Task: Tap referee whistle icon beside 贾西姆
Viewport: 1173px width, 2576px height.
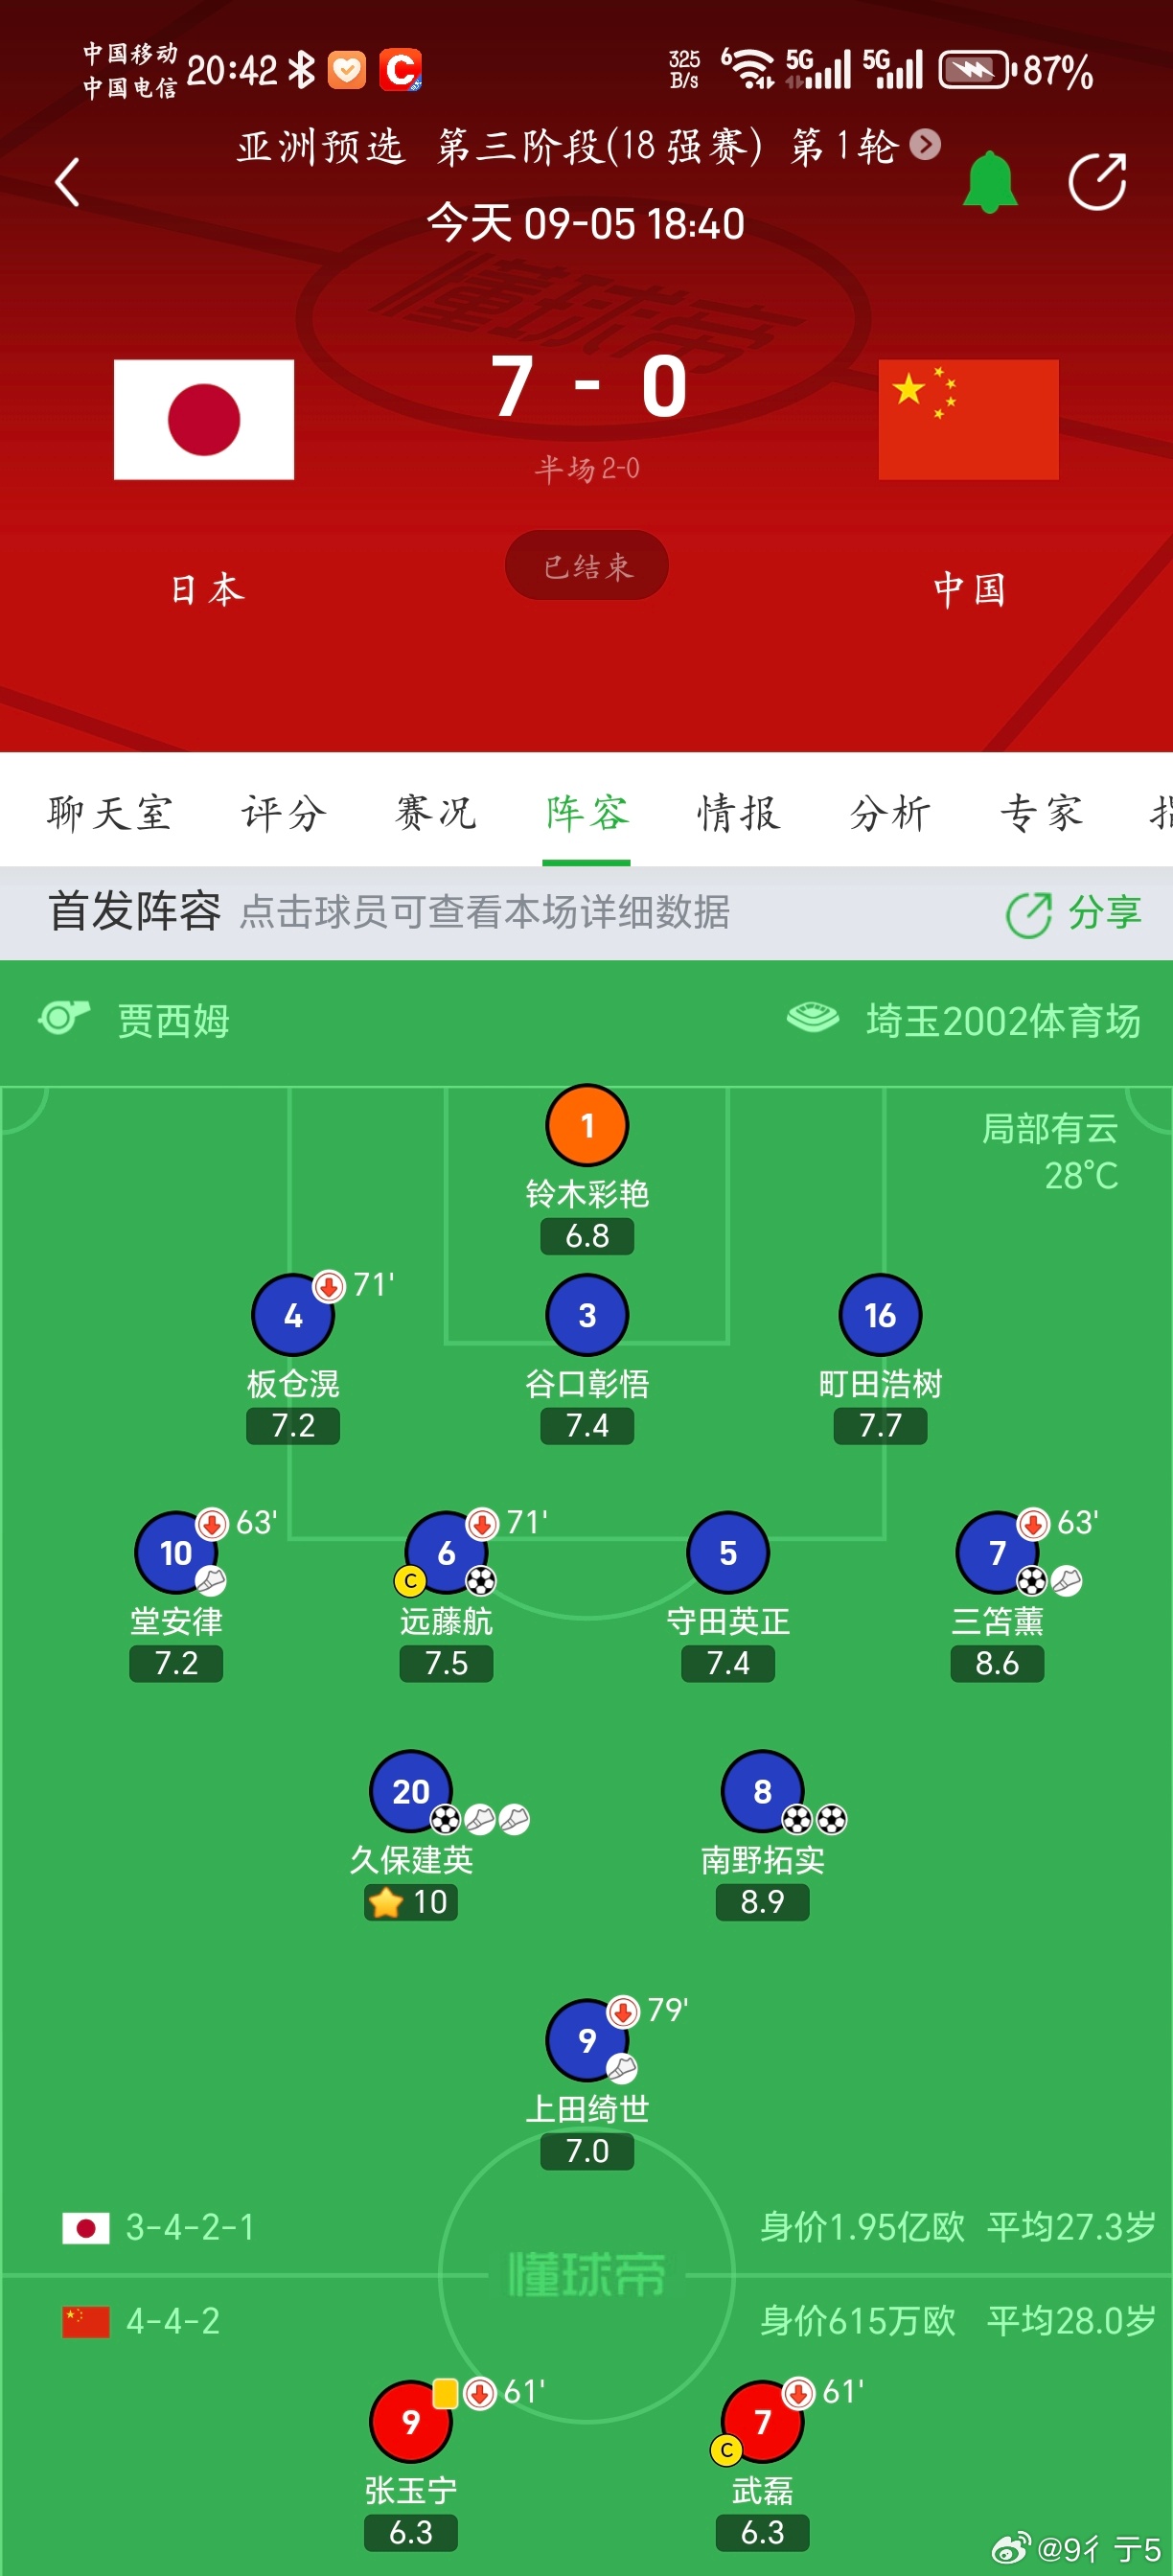Action: tap(63, 1019)
